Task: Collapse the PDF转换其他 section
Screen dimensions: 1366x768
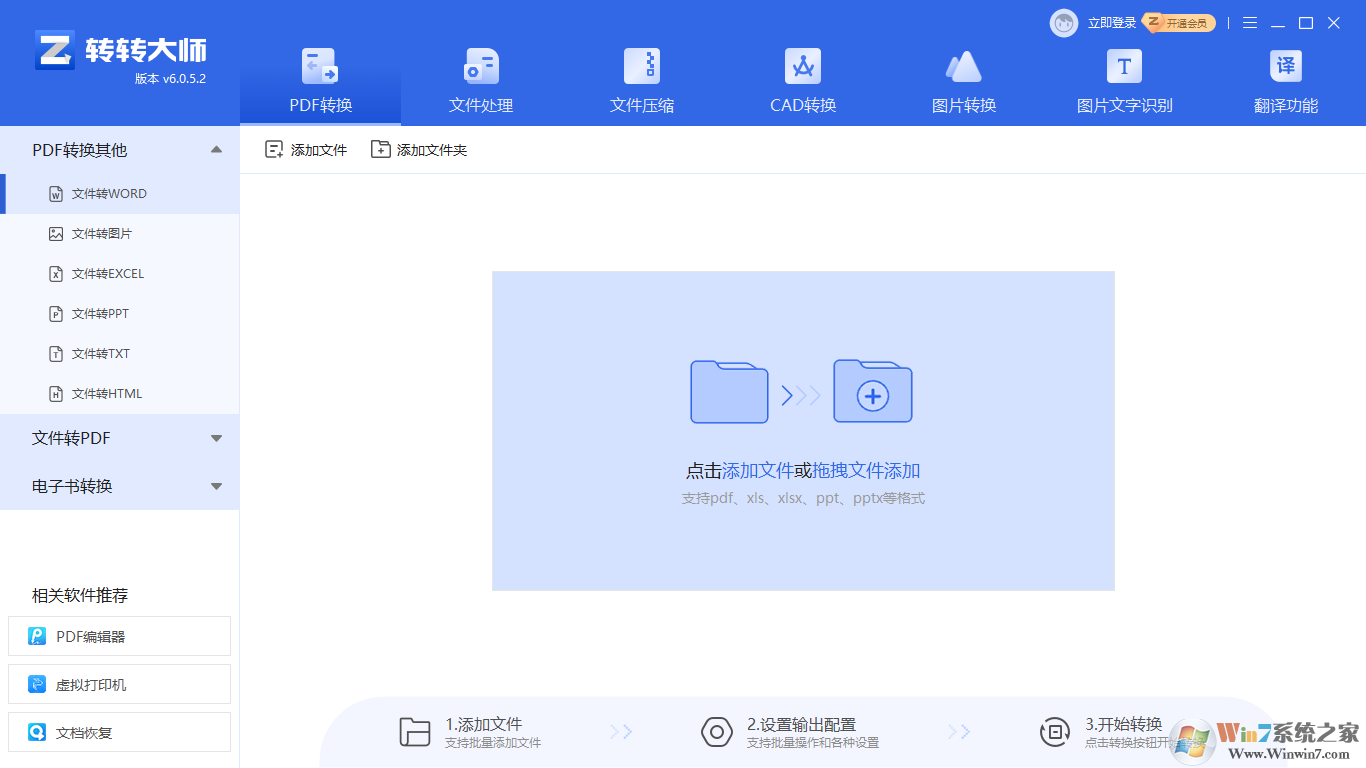Action: [x=120, y=150]
